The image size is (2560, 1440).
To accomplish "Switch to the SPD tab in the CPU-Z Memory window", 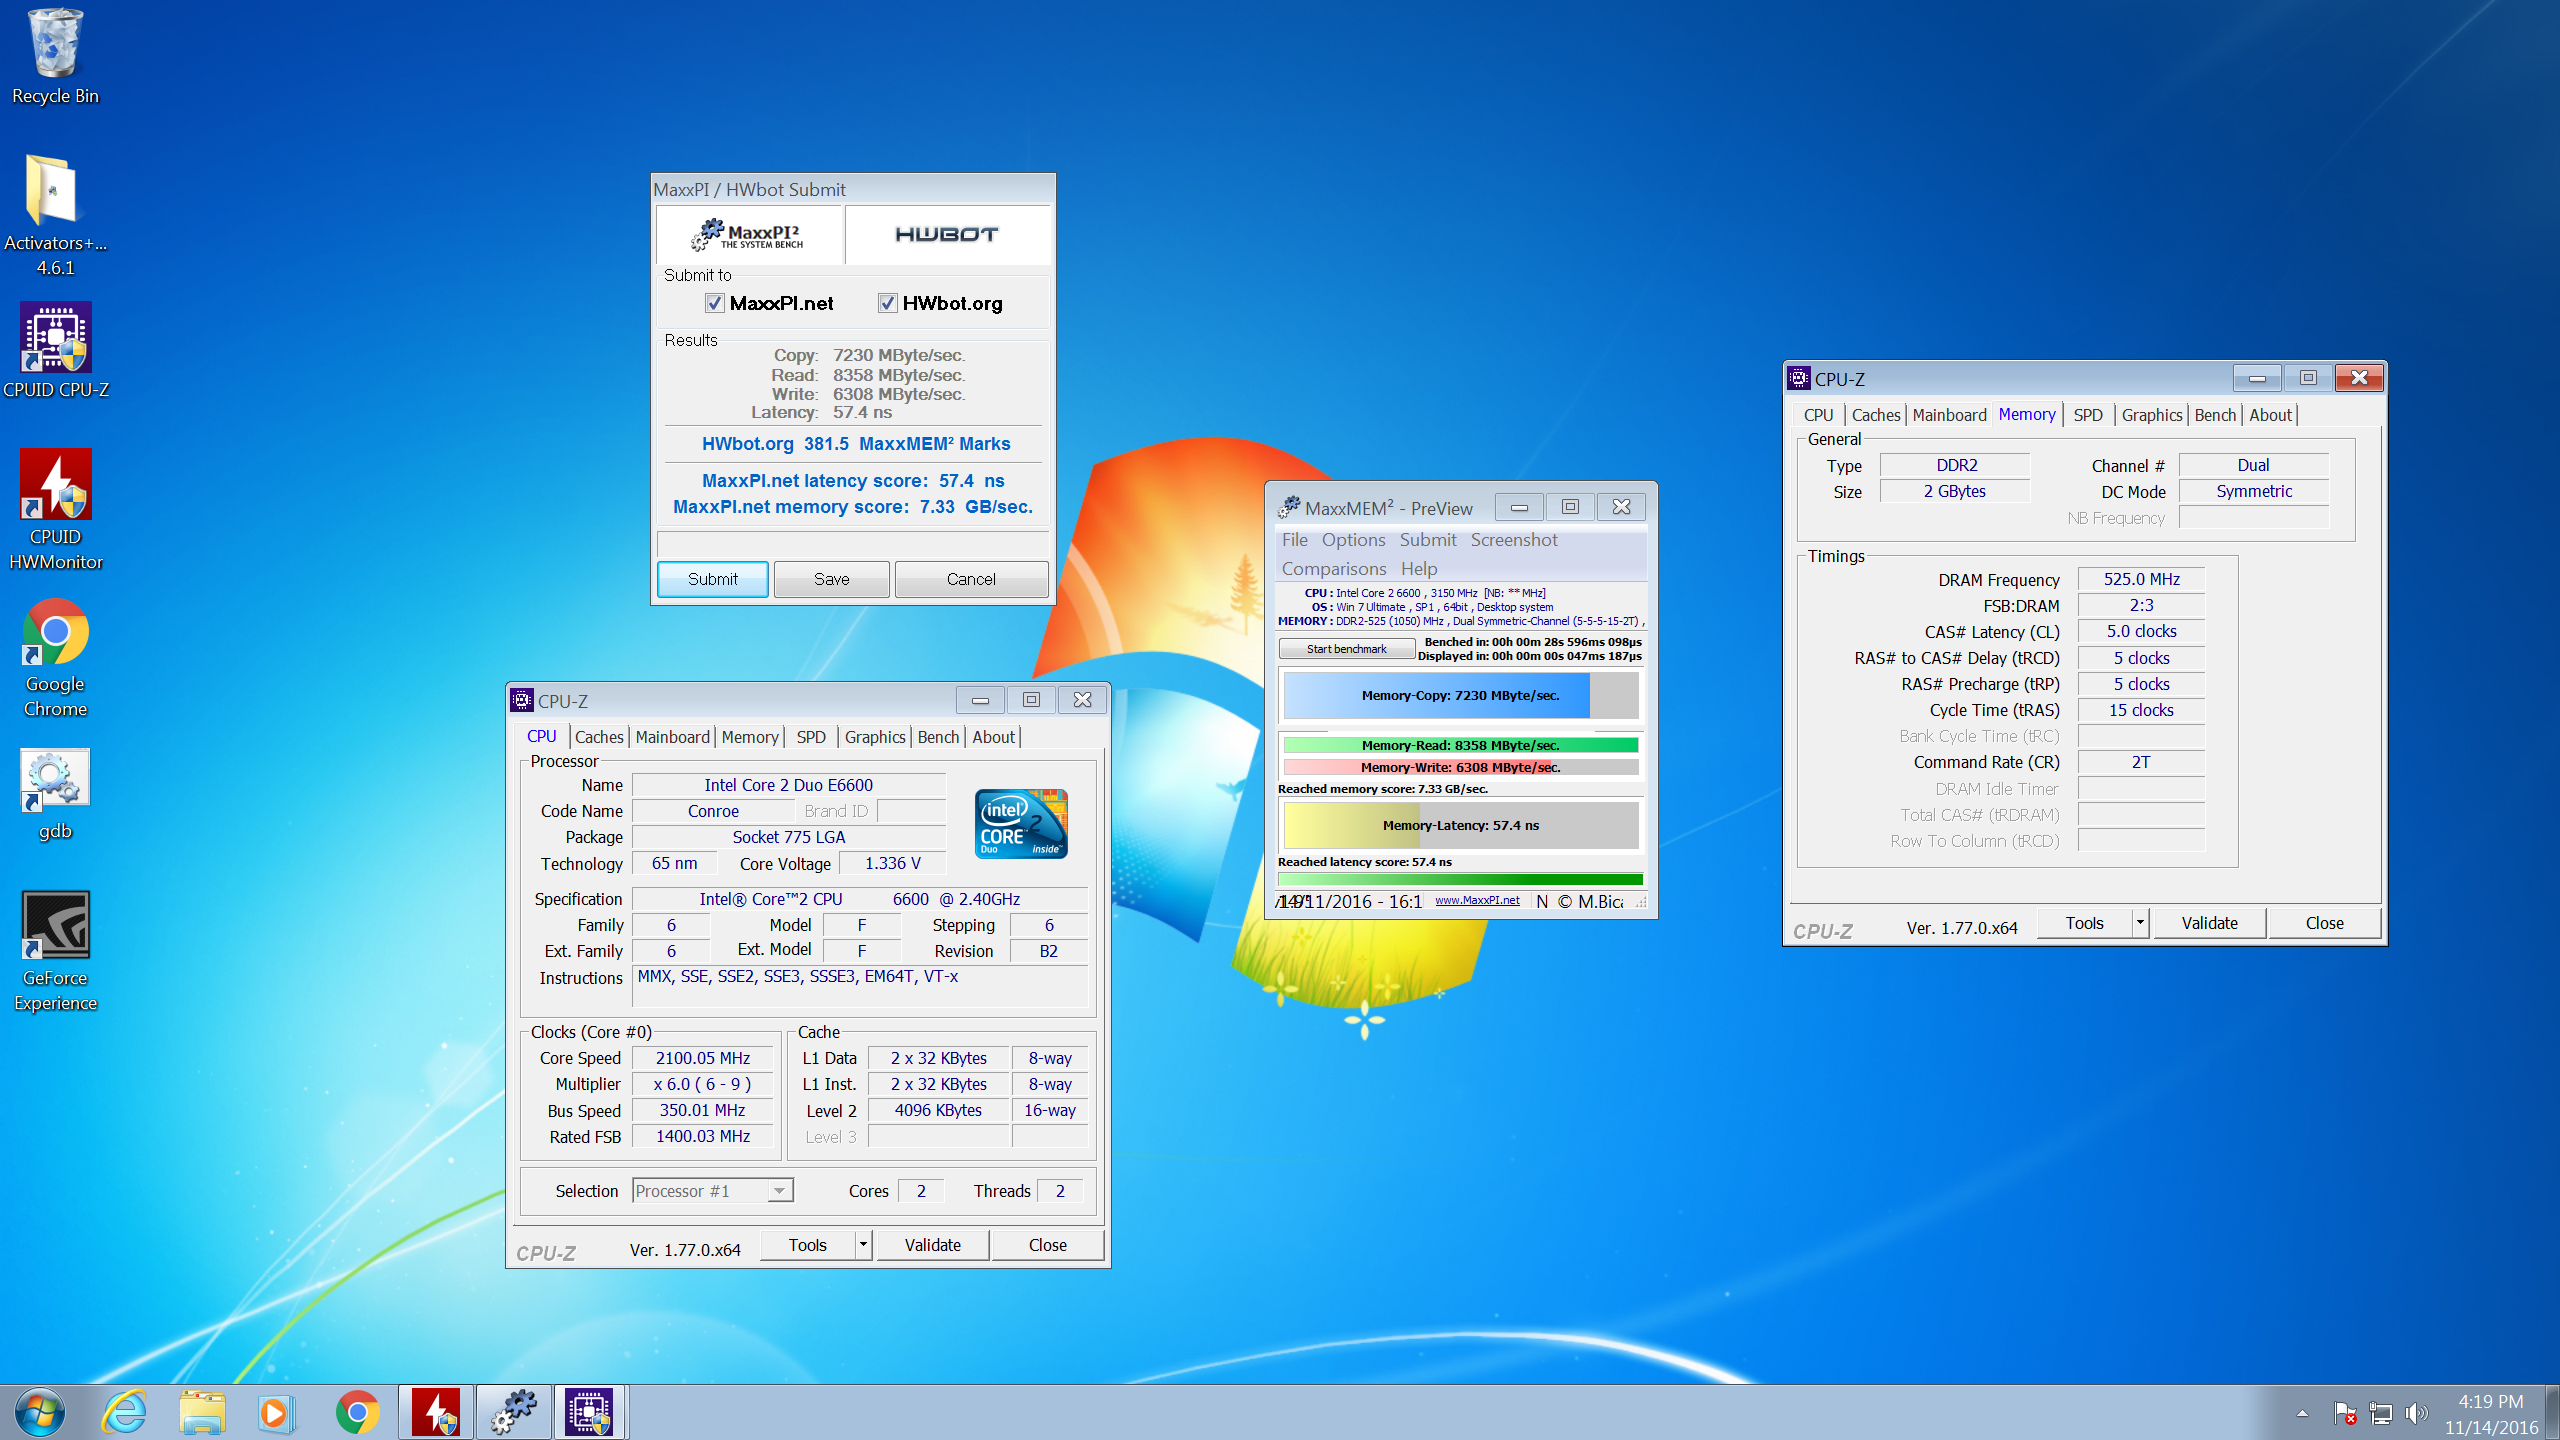I will click(x=2087, y=415).
